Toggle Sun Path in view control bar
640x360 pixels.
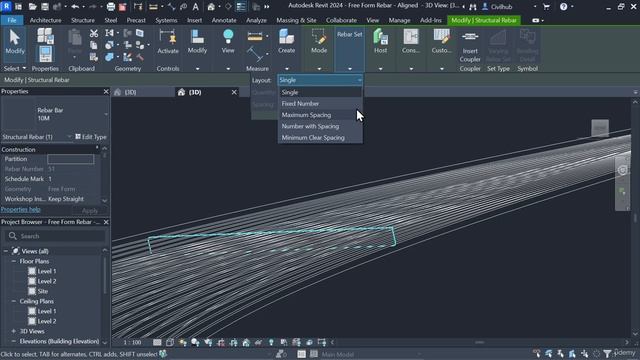coord(182,342)
